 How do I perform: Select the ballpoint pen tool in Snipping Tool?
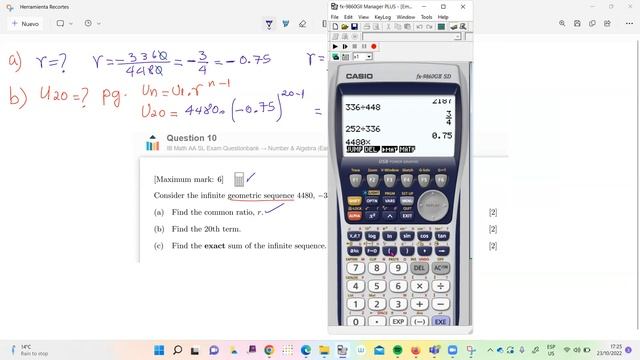pos(269,24)
